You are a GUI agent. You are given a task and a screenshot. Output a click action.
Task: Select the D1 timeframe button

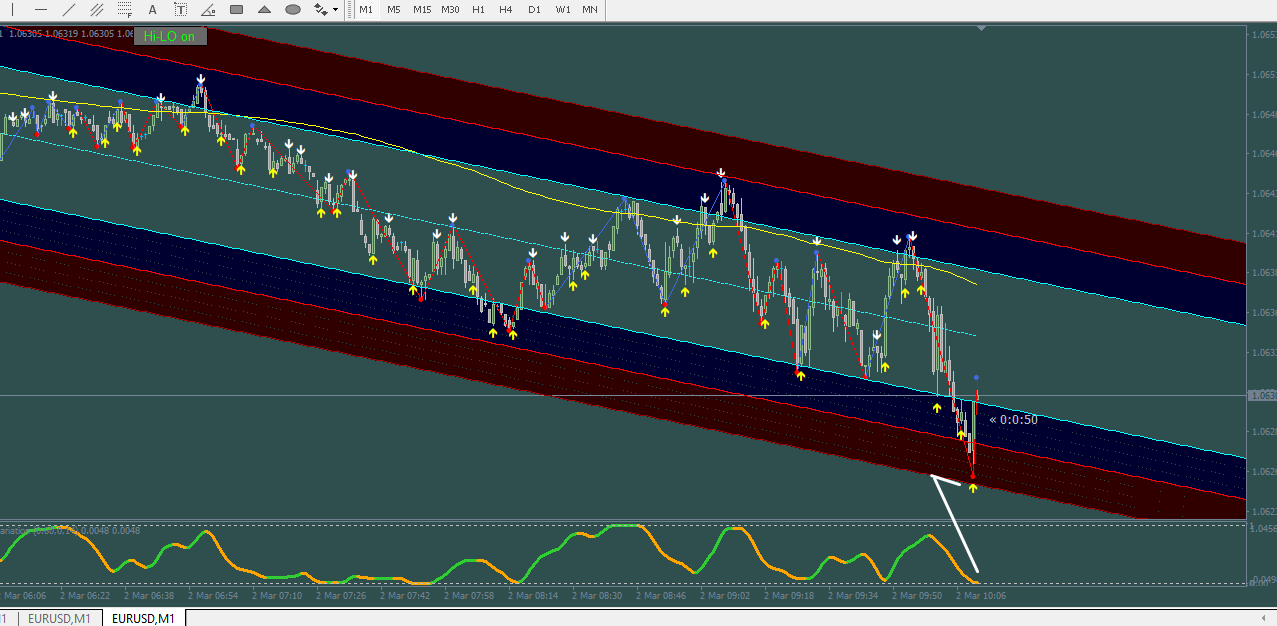(x=534, y=10)
